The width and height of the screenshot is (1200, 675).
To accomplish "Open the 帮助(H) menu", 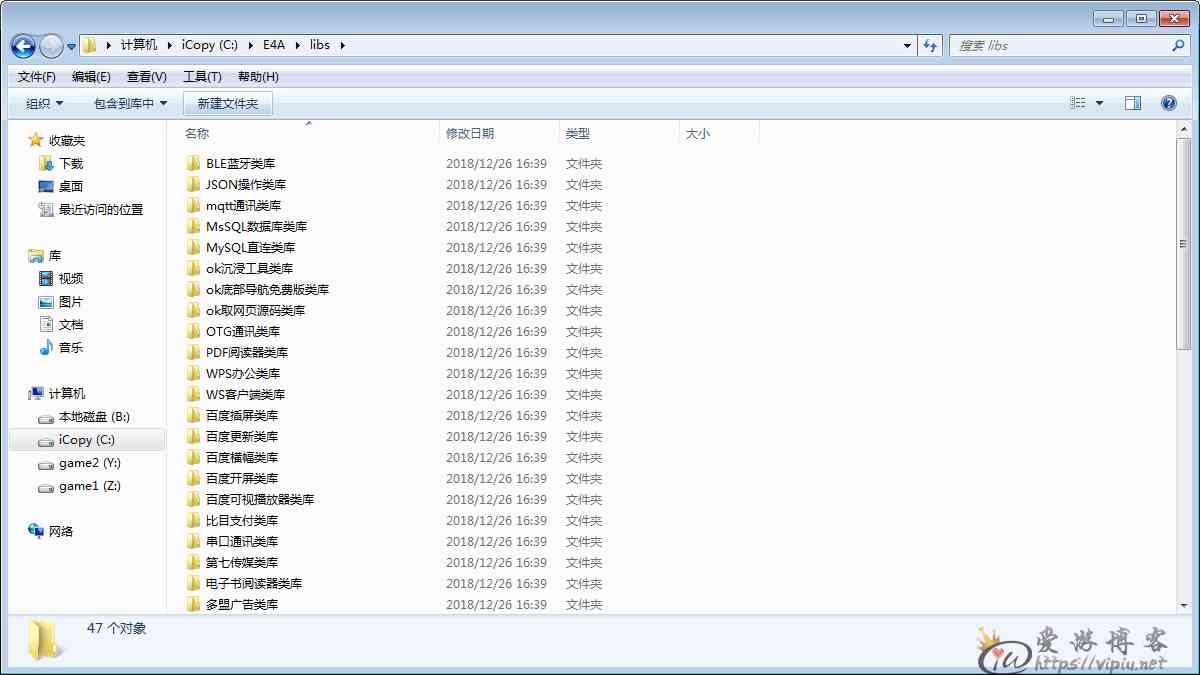I will pos(258,77).
